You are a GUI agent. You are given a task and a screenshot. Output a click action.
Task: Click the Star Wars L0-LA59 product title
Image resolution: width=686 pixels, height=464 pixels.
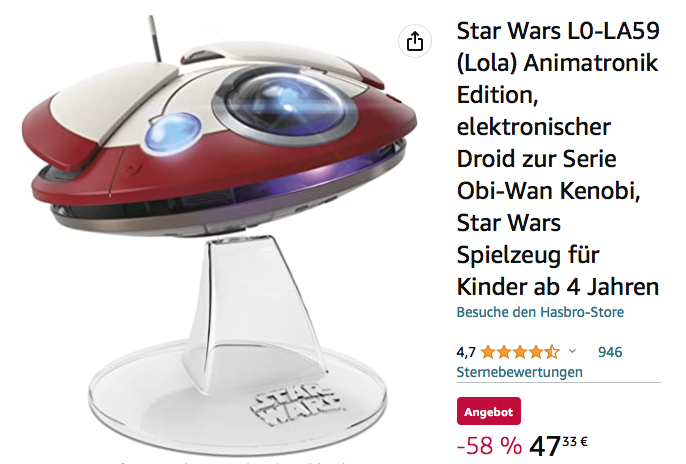[x=558, y=159]
